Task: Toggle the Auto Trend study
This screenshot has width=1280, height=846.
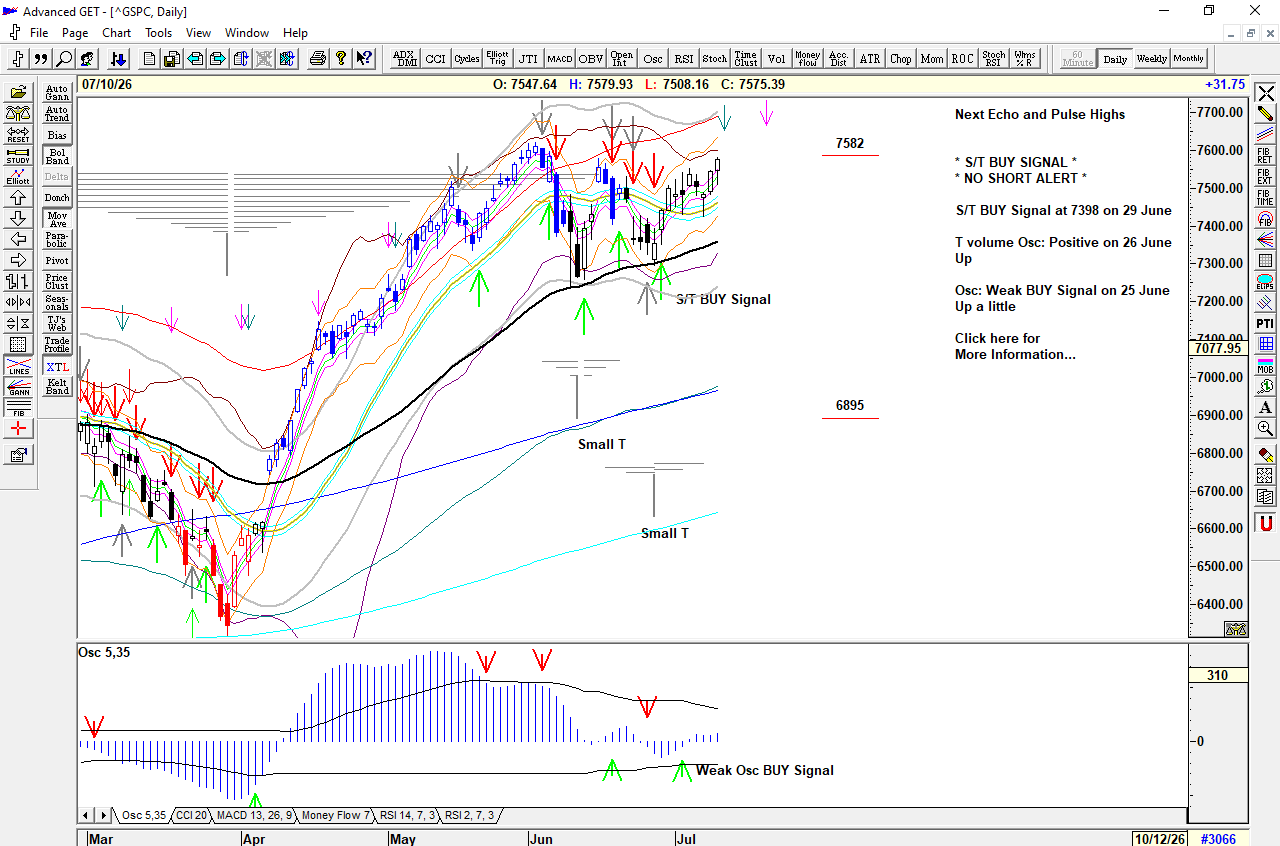Action: point(57,114)
